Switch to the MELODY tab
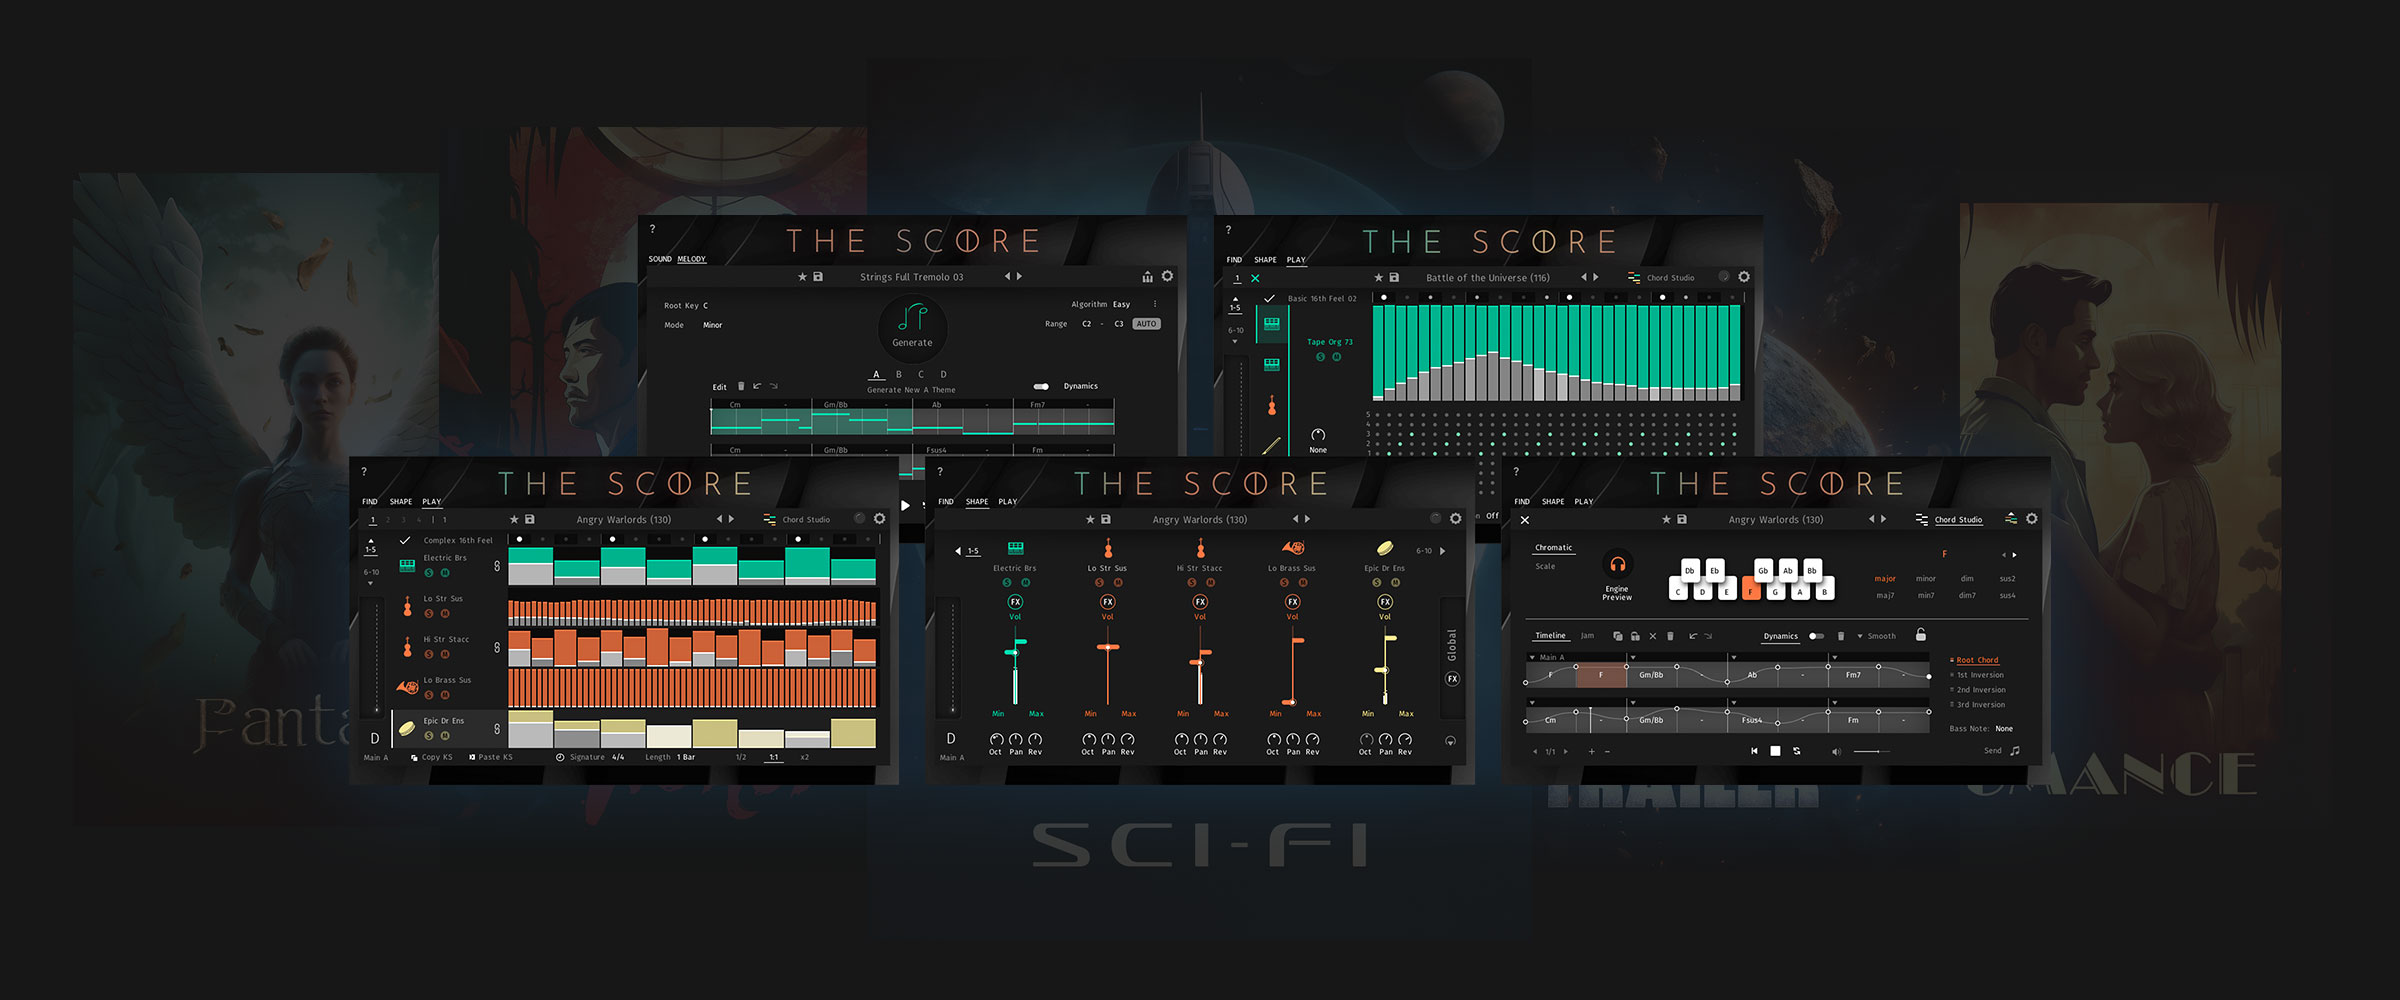 tap(691, 259)
